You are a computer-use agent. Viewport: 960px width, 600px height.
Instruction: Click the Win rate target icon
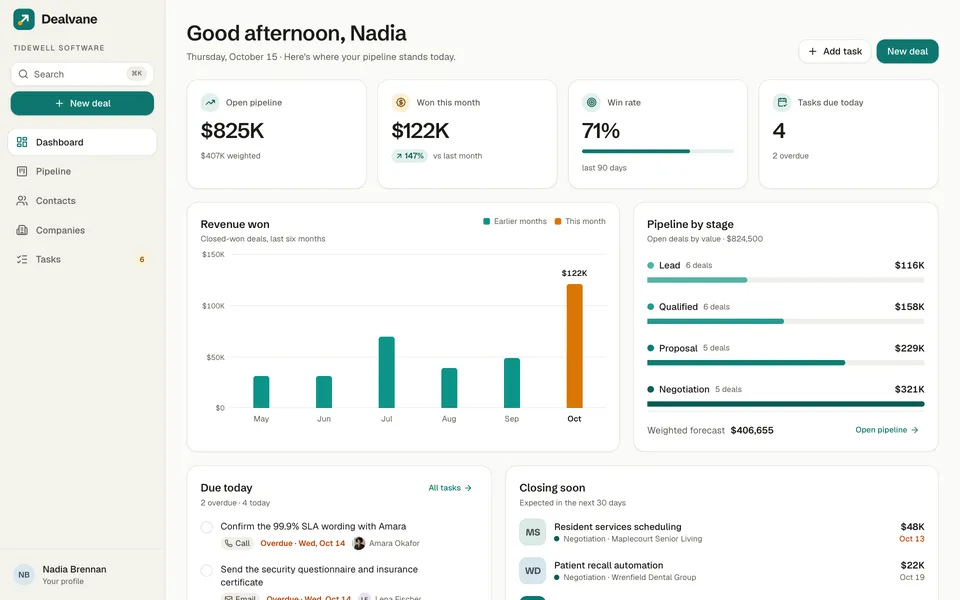click(591, 102)
